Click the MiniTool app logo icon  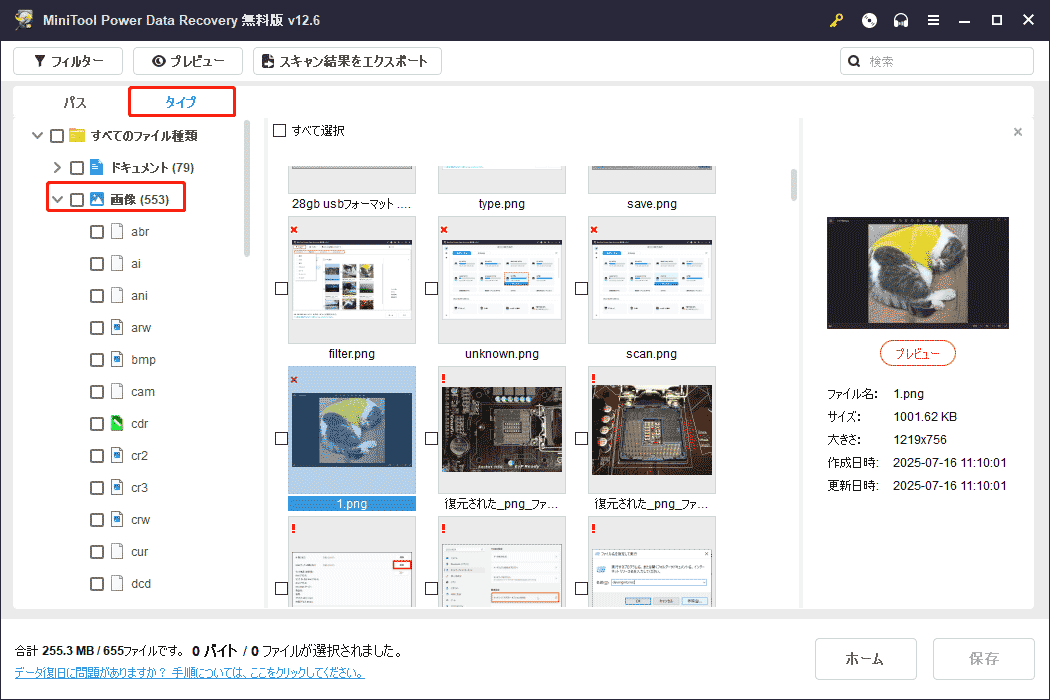(24, 19)
